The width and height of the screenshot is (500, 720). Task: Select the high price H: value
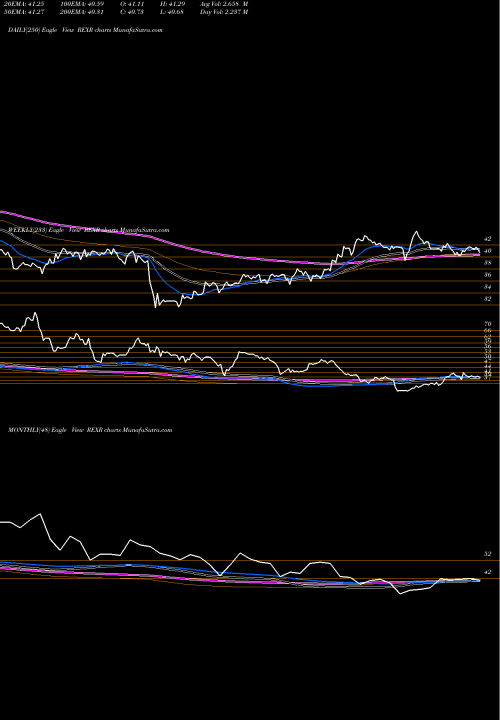coord(175,4)
